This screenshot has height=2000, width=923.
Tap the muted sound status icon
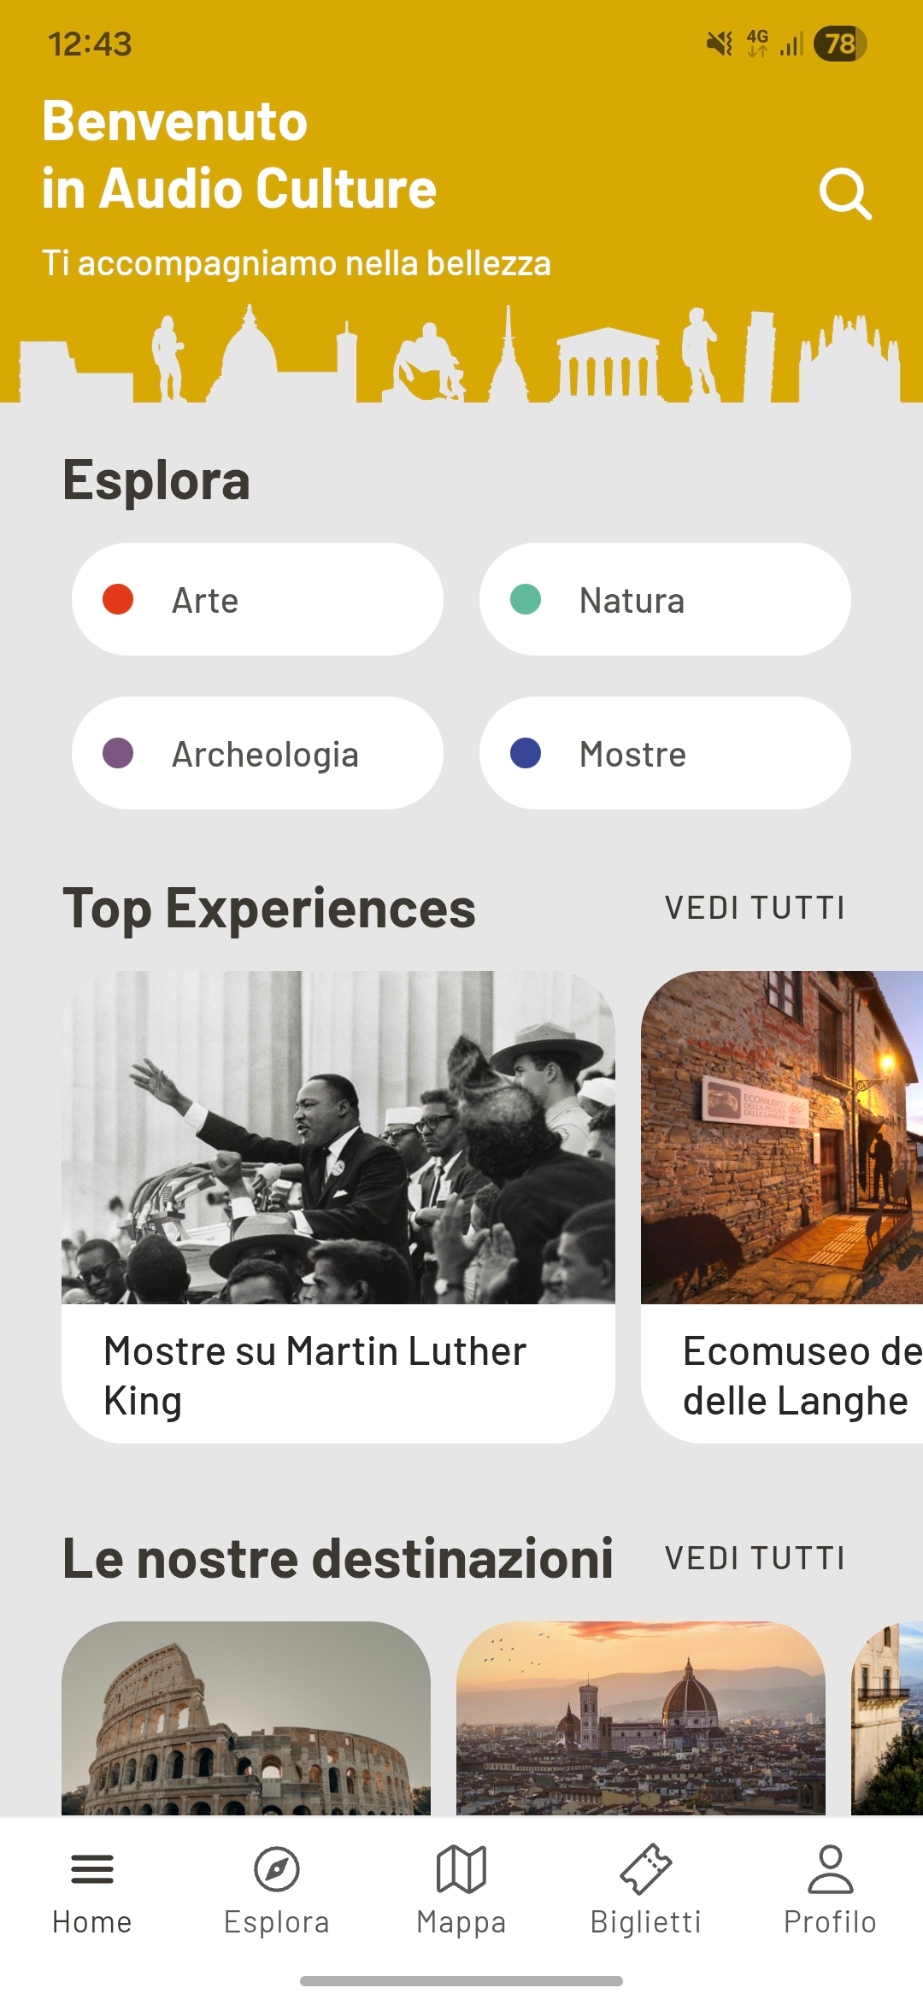click(x=719, y=43)
